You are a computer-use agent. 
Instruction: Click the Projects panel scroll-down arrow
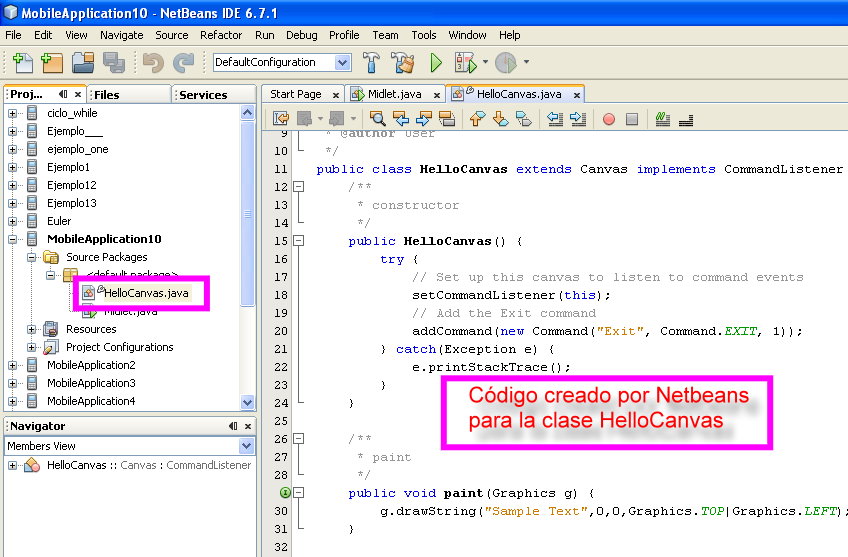tap(248, 402)
